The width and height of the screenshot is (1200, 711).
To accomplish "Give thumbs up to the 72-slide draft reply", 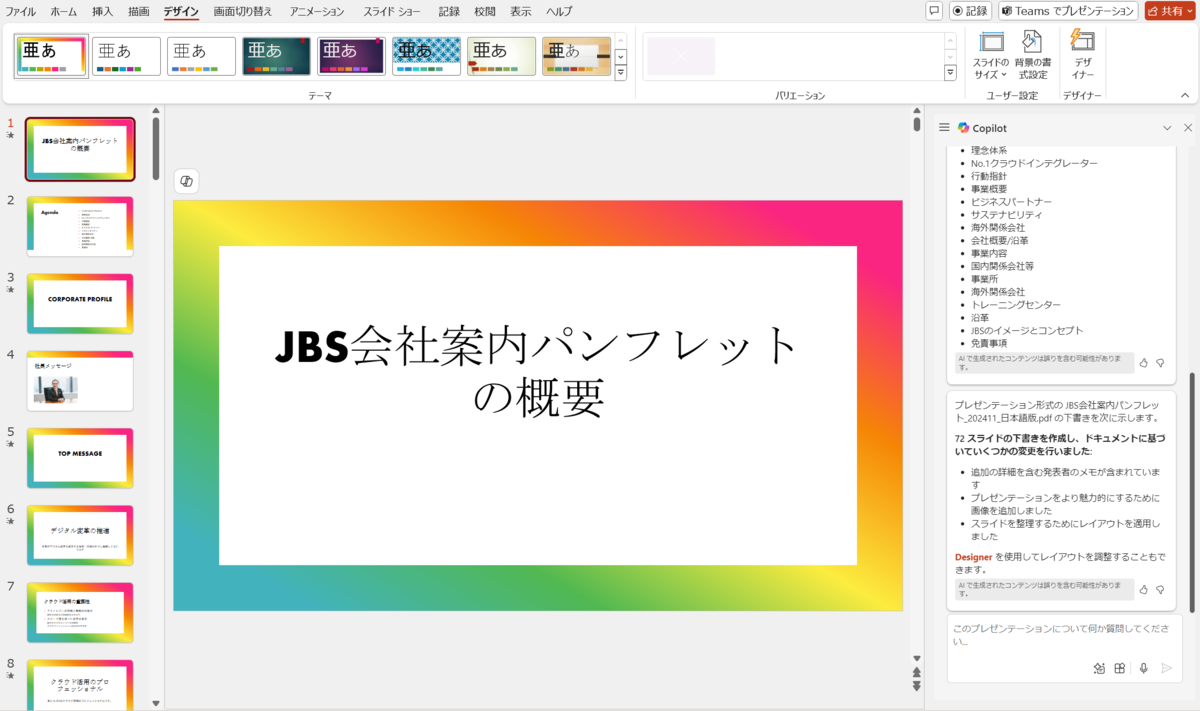I will pyautogui.click(x=1144, y=590).
